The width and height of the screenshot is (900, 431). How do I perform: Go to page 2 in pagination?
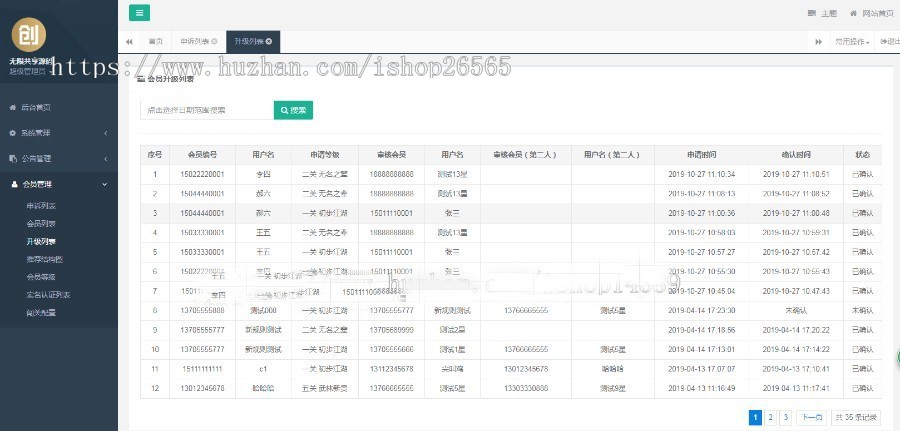[x=770, y=417]
